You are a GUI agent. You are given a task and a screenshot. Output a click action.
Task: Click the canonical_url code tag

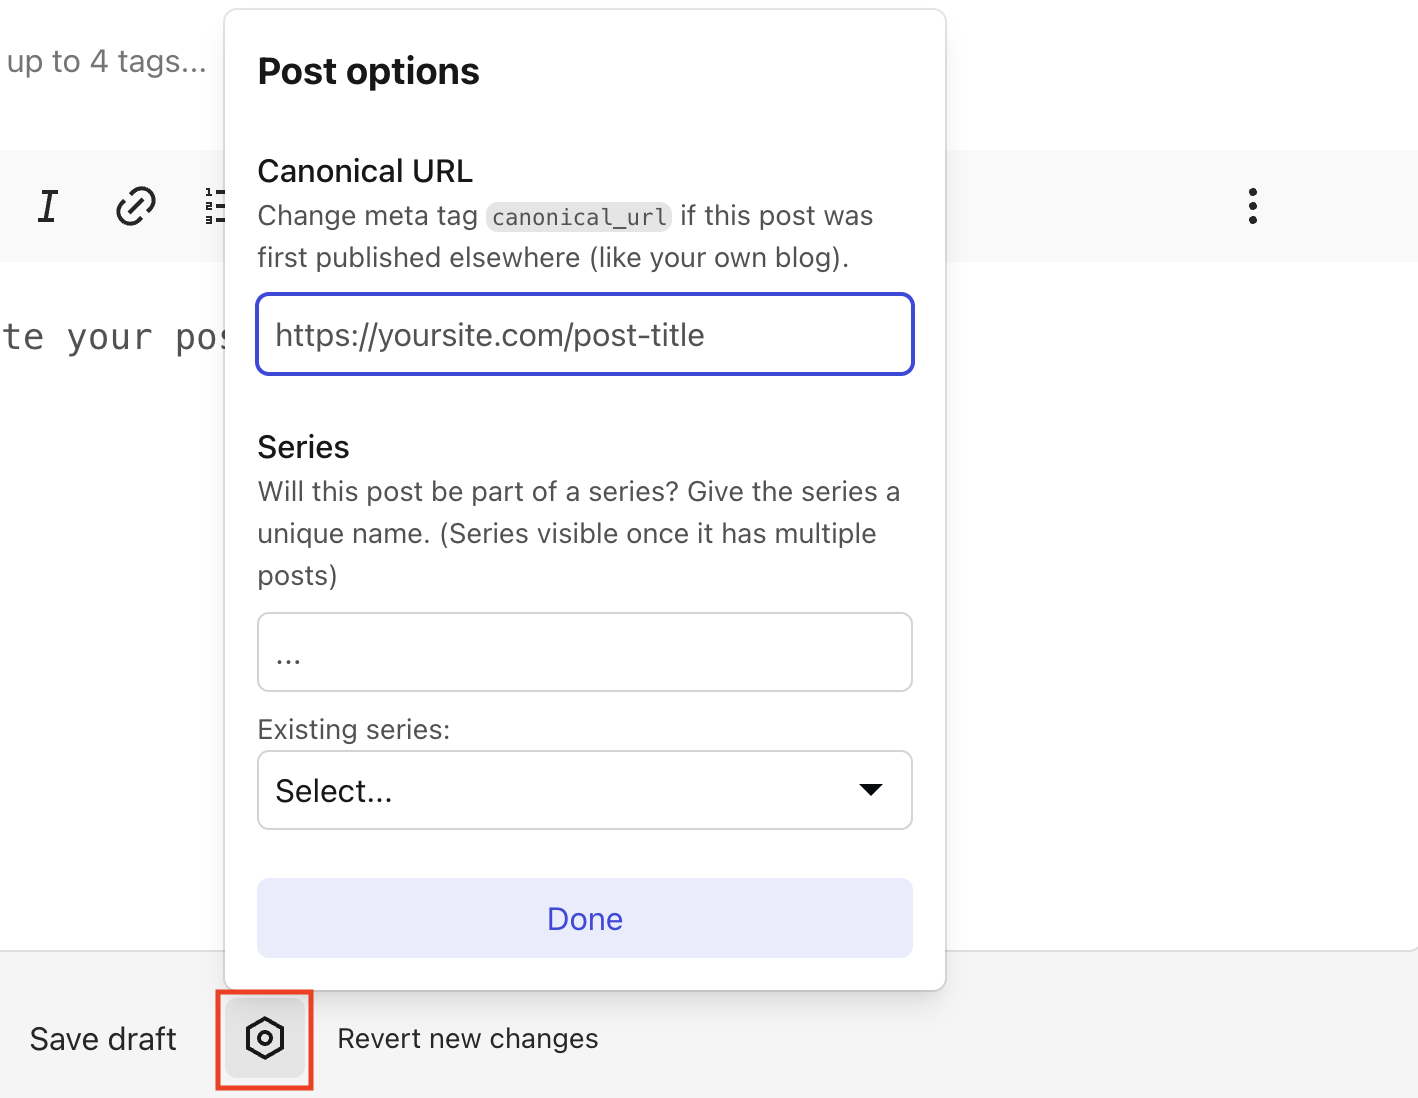coord(579,217)
